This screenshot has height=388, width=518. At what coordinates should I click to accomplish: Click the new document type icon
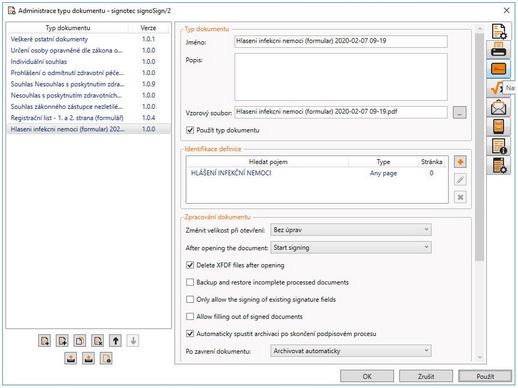[44, 341]
